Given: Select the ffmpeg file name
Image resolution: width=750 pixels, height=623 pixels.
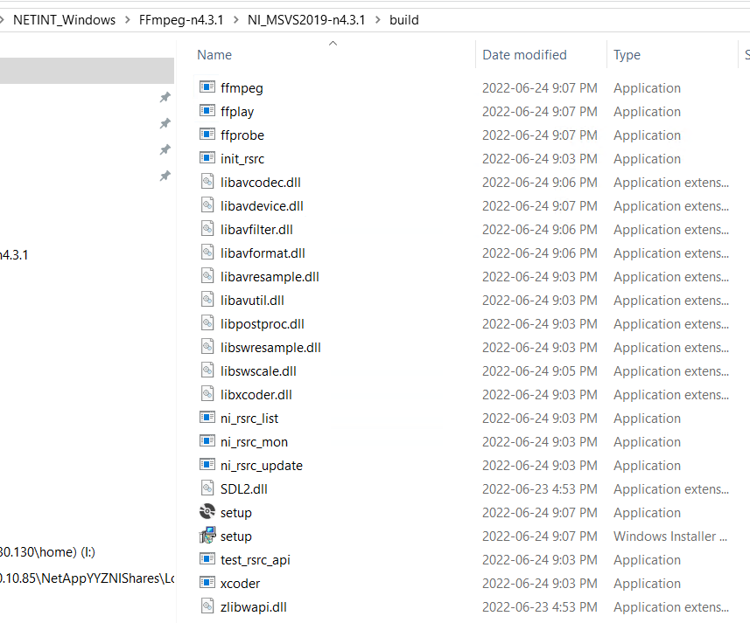Looking at the screenshot, I should pos(242,88).
